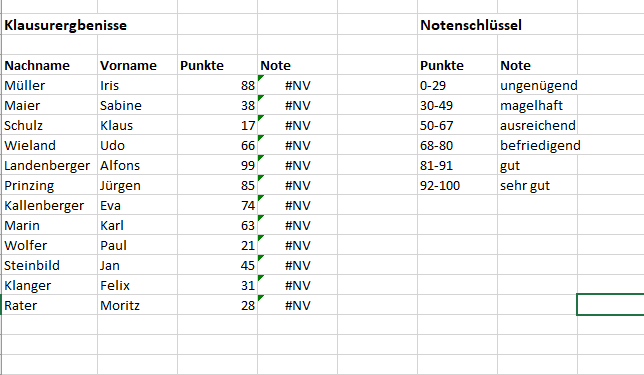Click the cell reading magelhaft
The width and height of the screenshot is (644, 375).
click(537, 105)
